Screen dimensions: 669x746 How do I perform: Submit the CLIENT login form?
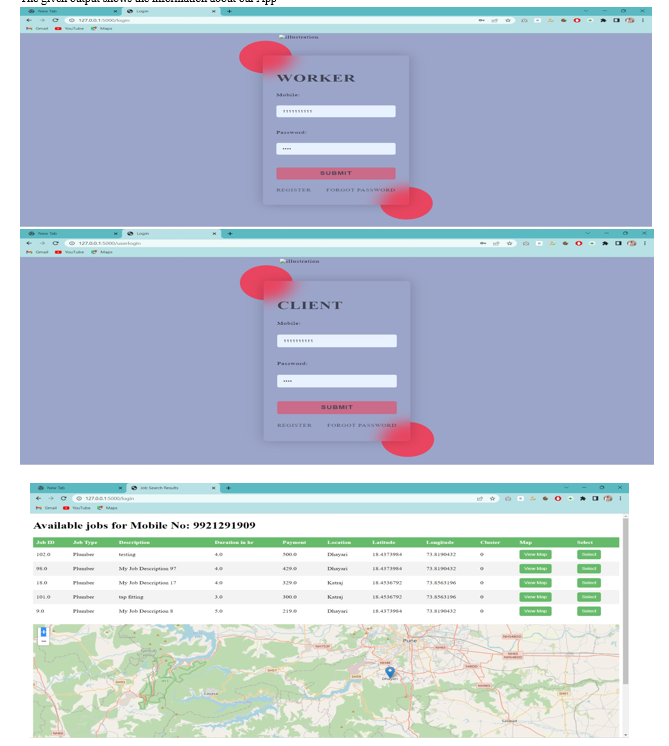click(x=337, y=407)
